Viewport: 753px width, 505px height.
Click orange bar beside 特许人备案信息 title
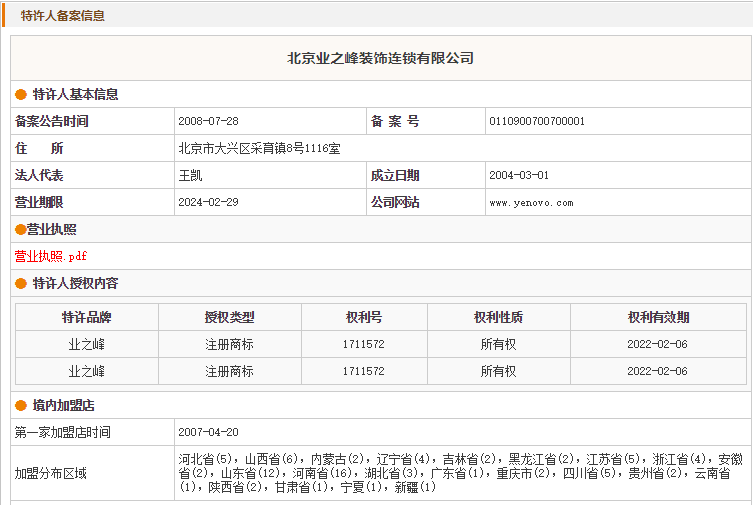[x=3, y=16]
